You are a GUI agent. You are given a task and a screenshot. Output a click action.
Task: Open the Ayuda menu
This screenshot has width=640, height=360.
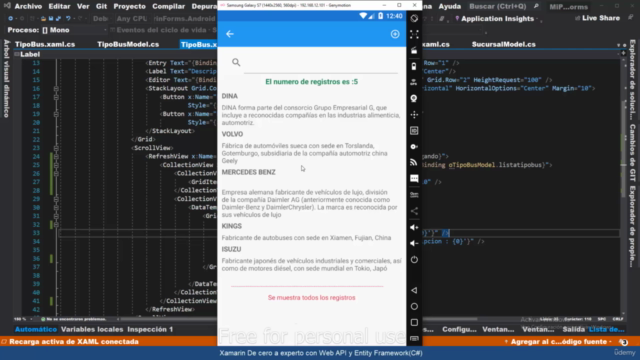[449, 6]
